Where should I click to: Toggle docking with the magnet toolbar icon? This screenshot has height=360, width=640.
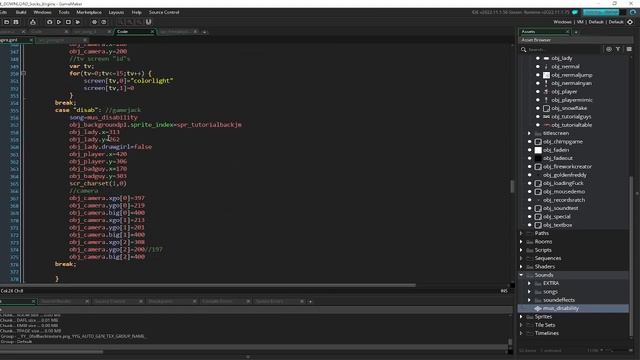pos(149,22)
